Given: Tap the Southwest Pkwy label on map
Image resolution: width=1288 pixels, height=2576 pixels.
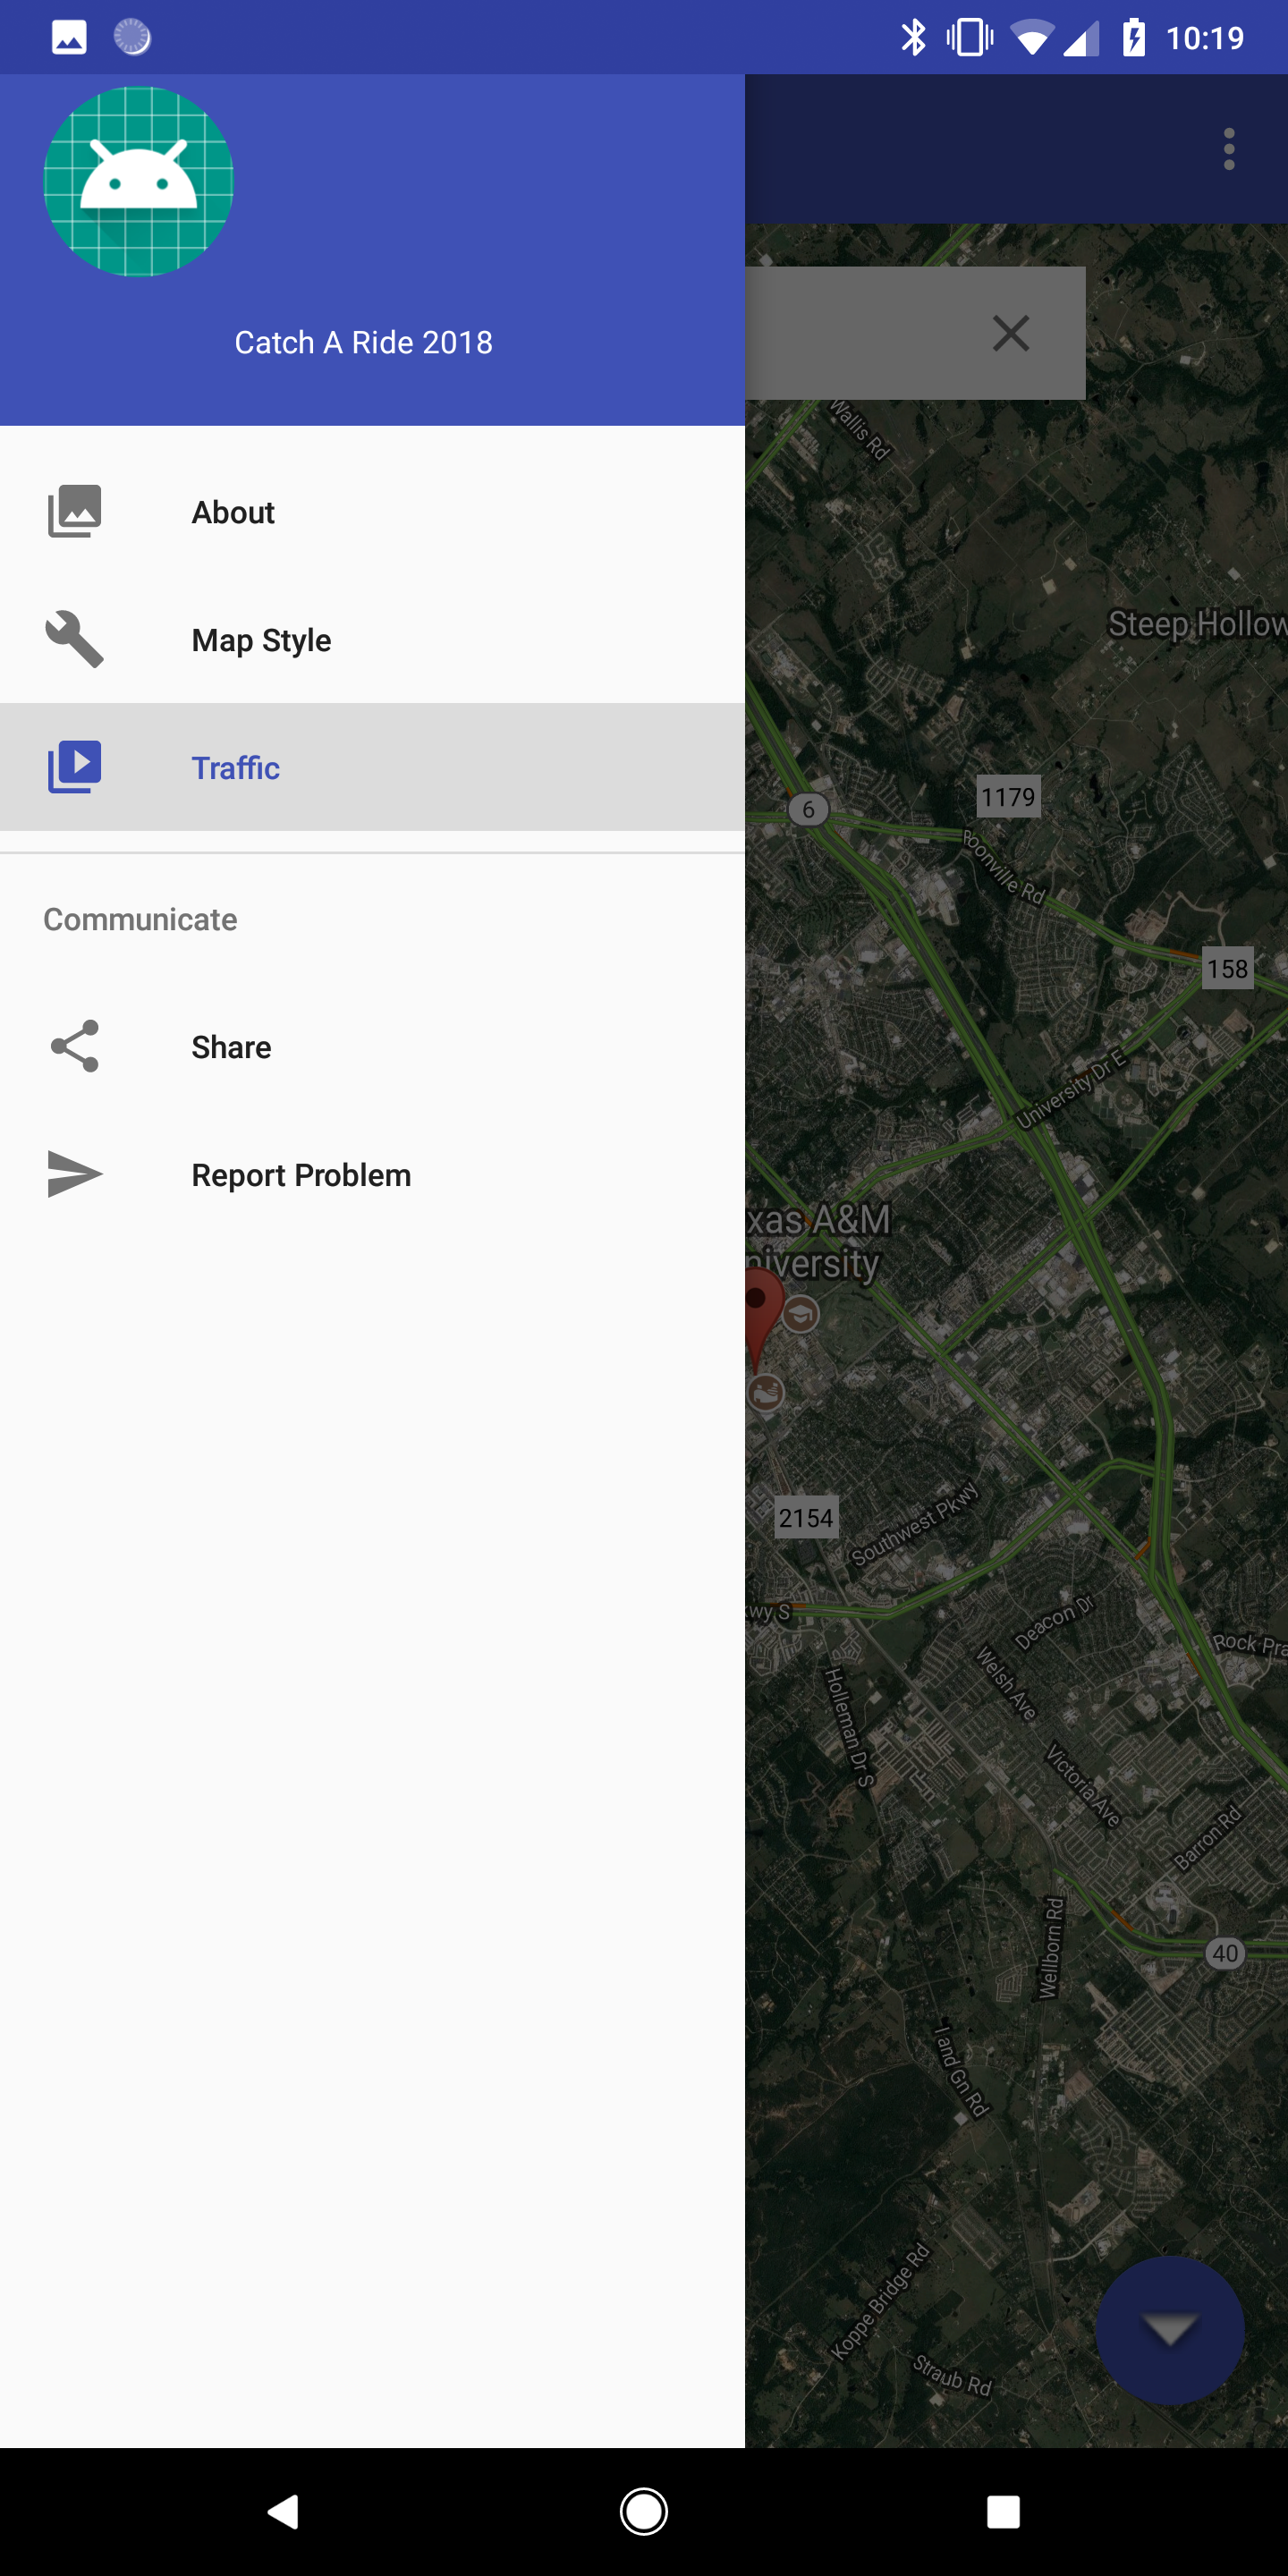Looking at the screenshot, I should tap(913, 1524).
